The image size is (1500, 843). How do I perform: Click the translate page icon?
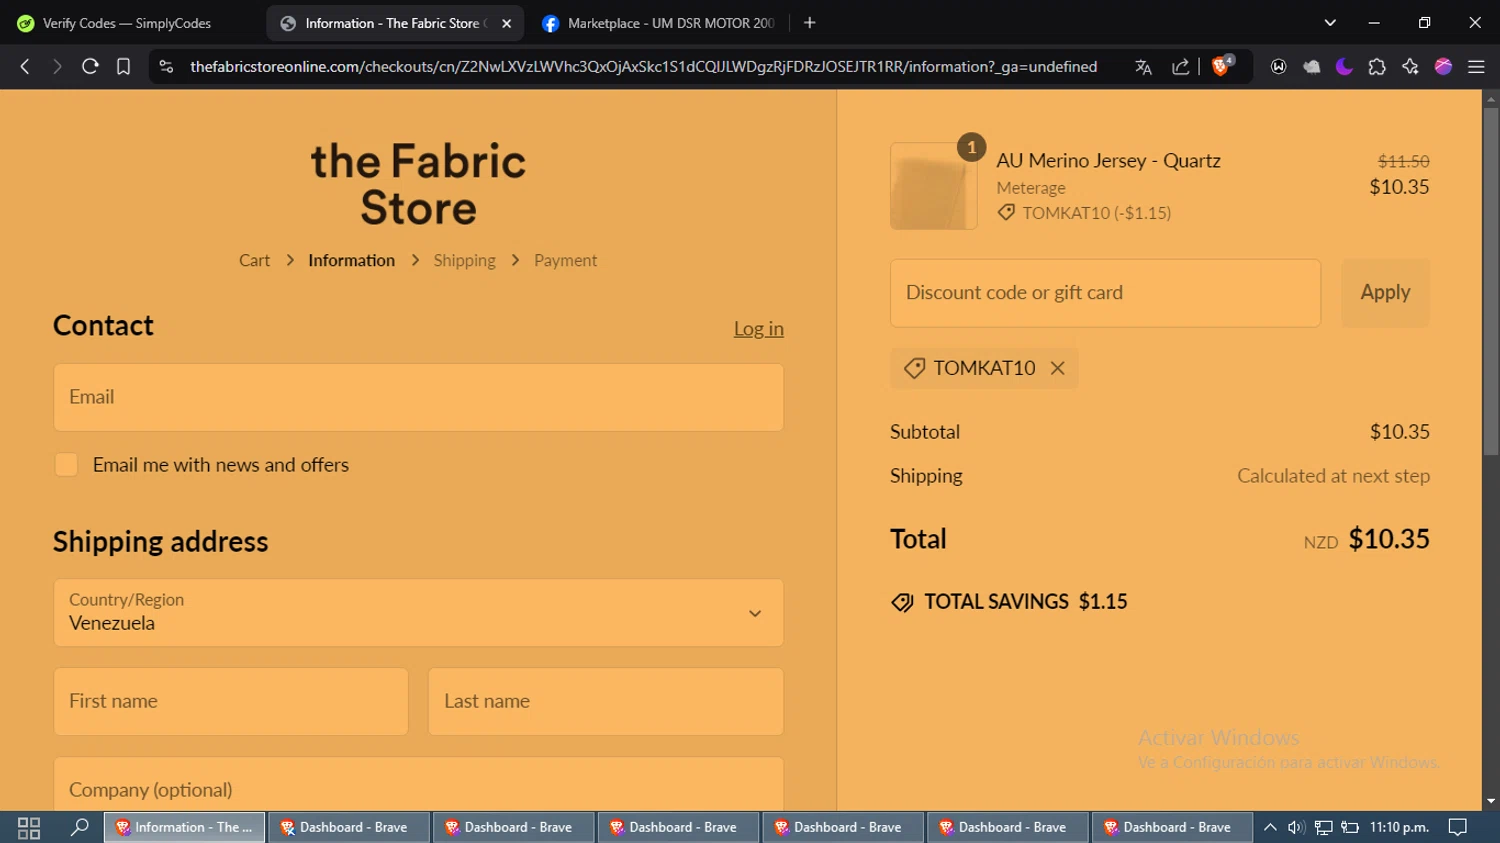(1143, 67)
